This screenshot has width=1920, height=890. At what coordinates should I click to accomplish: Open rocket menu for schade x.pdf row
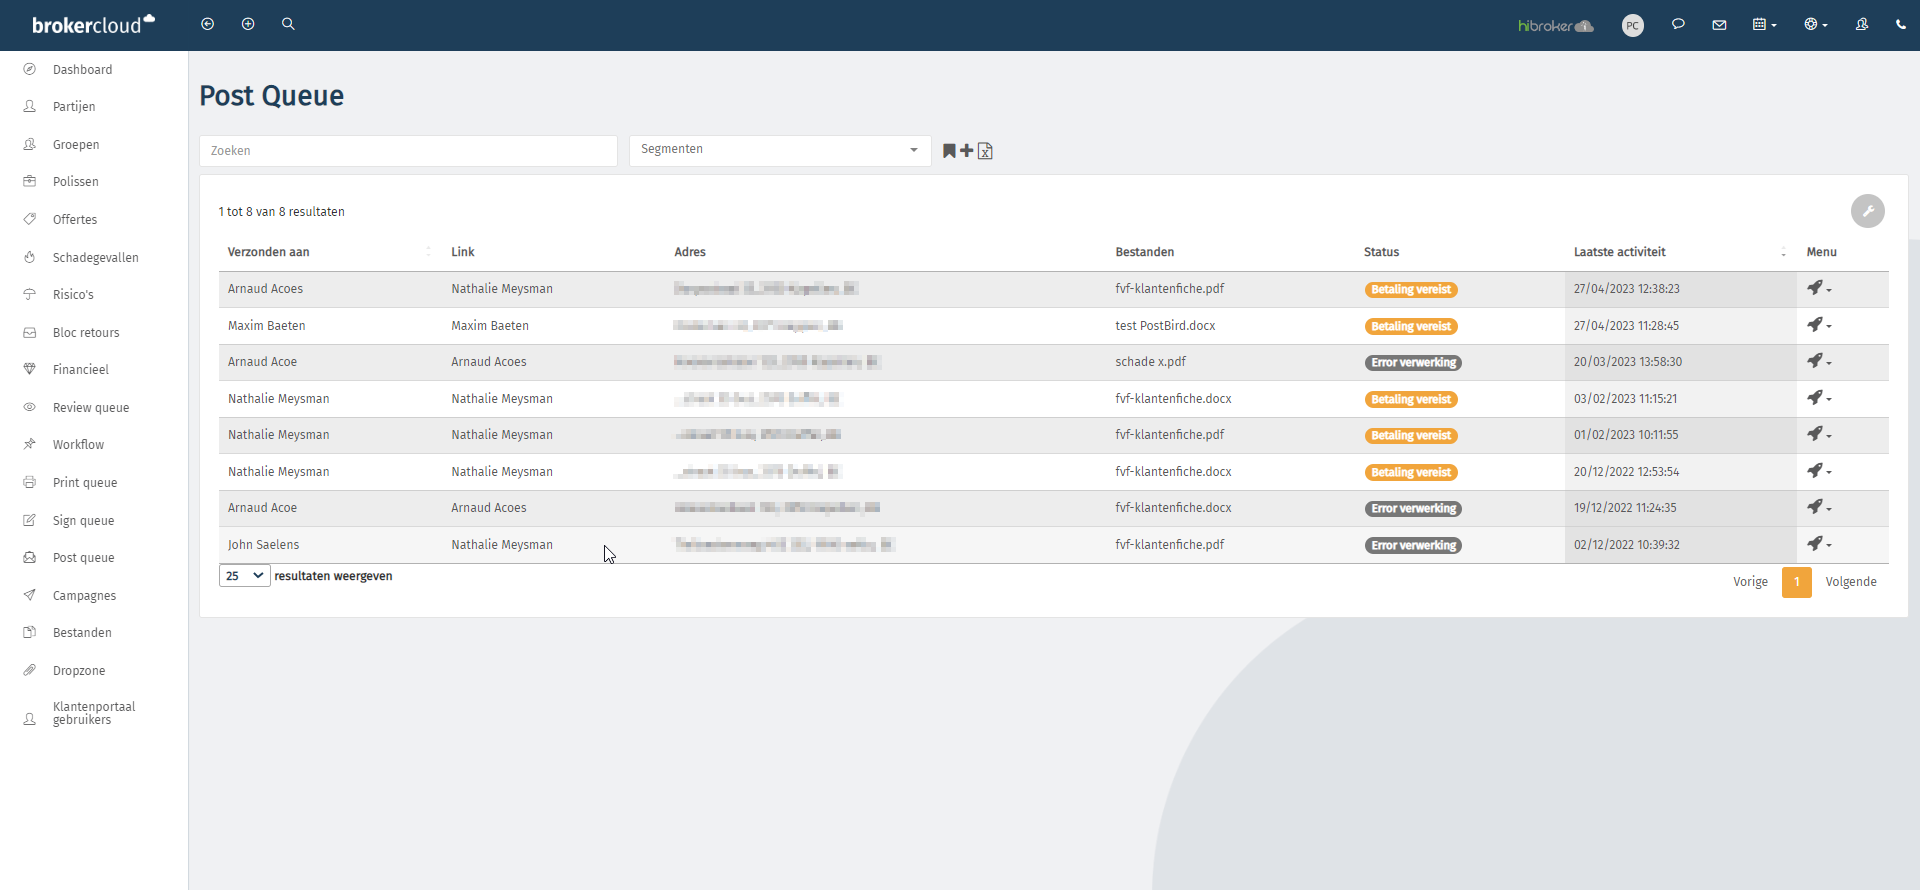point(1819,361)
